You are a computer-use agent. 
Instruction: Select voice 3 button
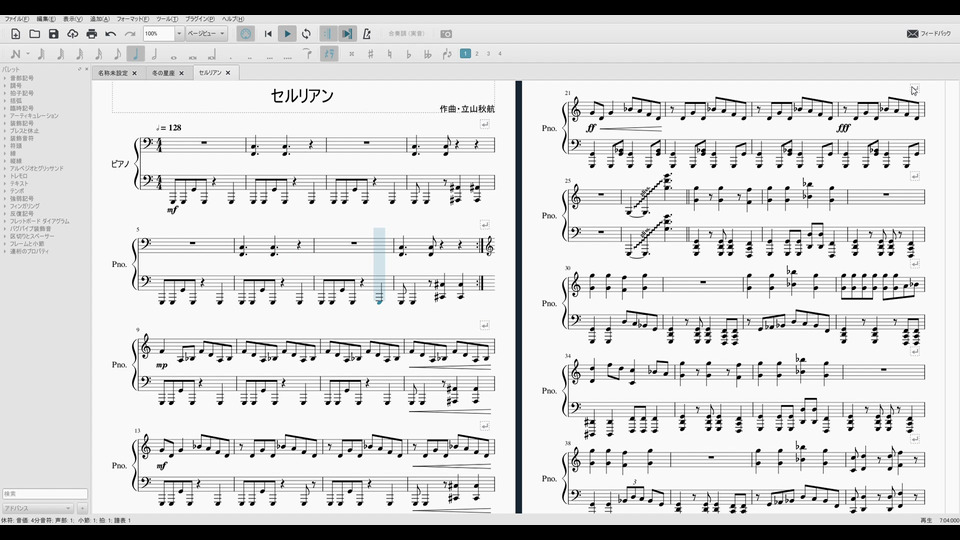(489, 54)
